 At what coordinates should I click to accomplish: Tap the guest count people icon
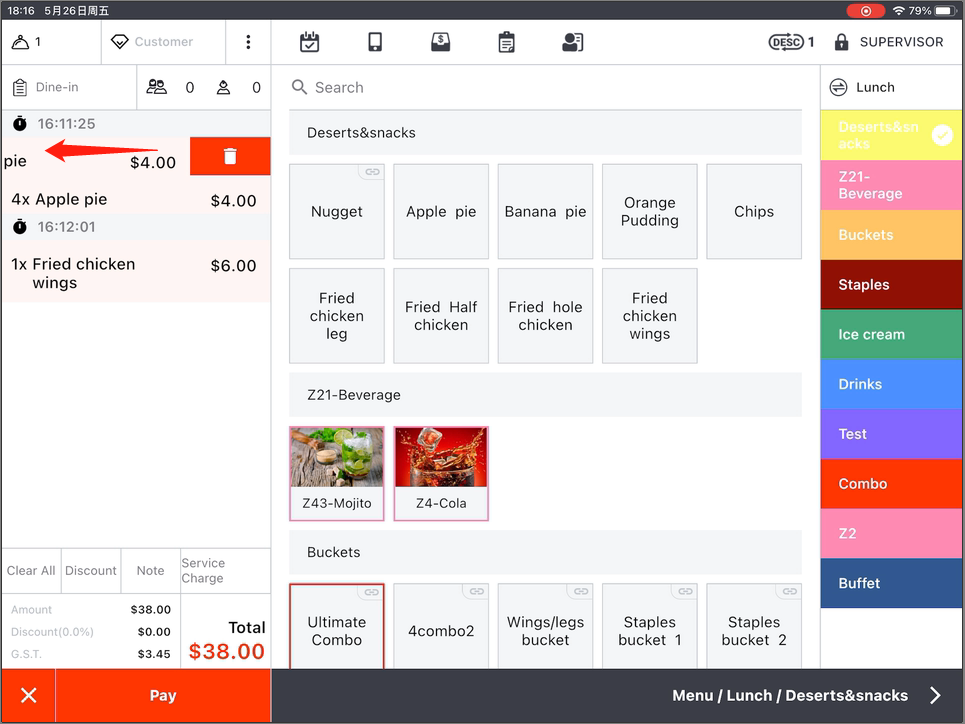156,87
